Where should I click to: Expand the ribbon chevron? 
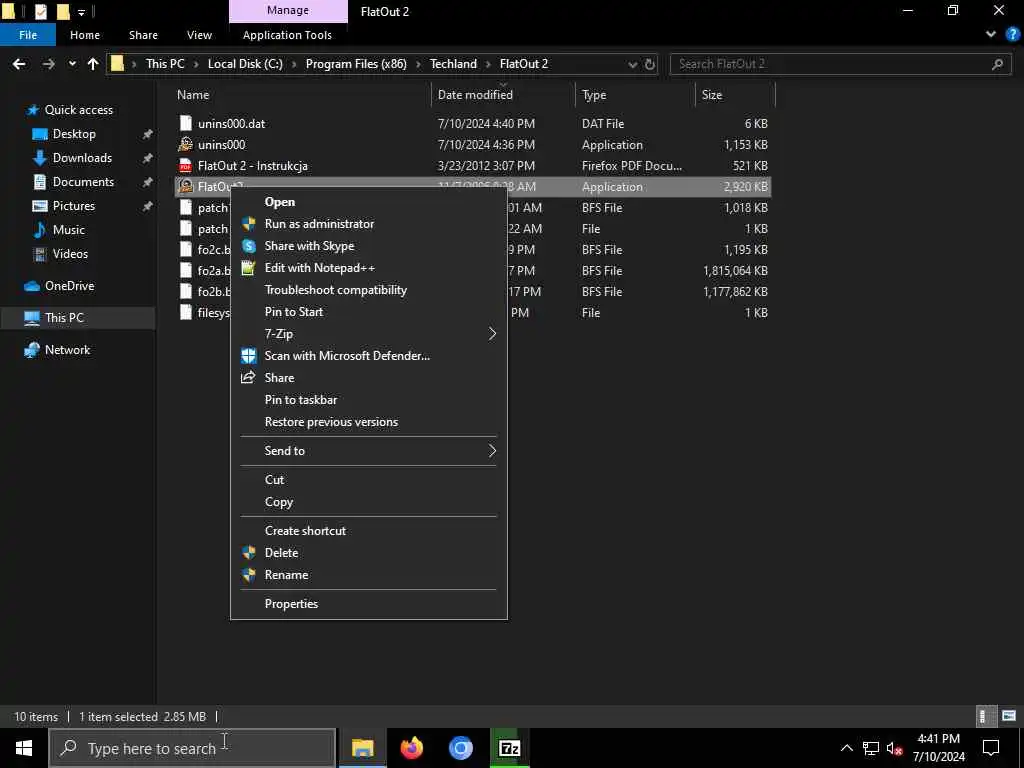991,35
